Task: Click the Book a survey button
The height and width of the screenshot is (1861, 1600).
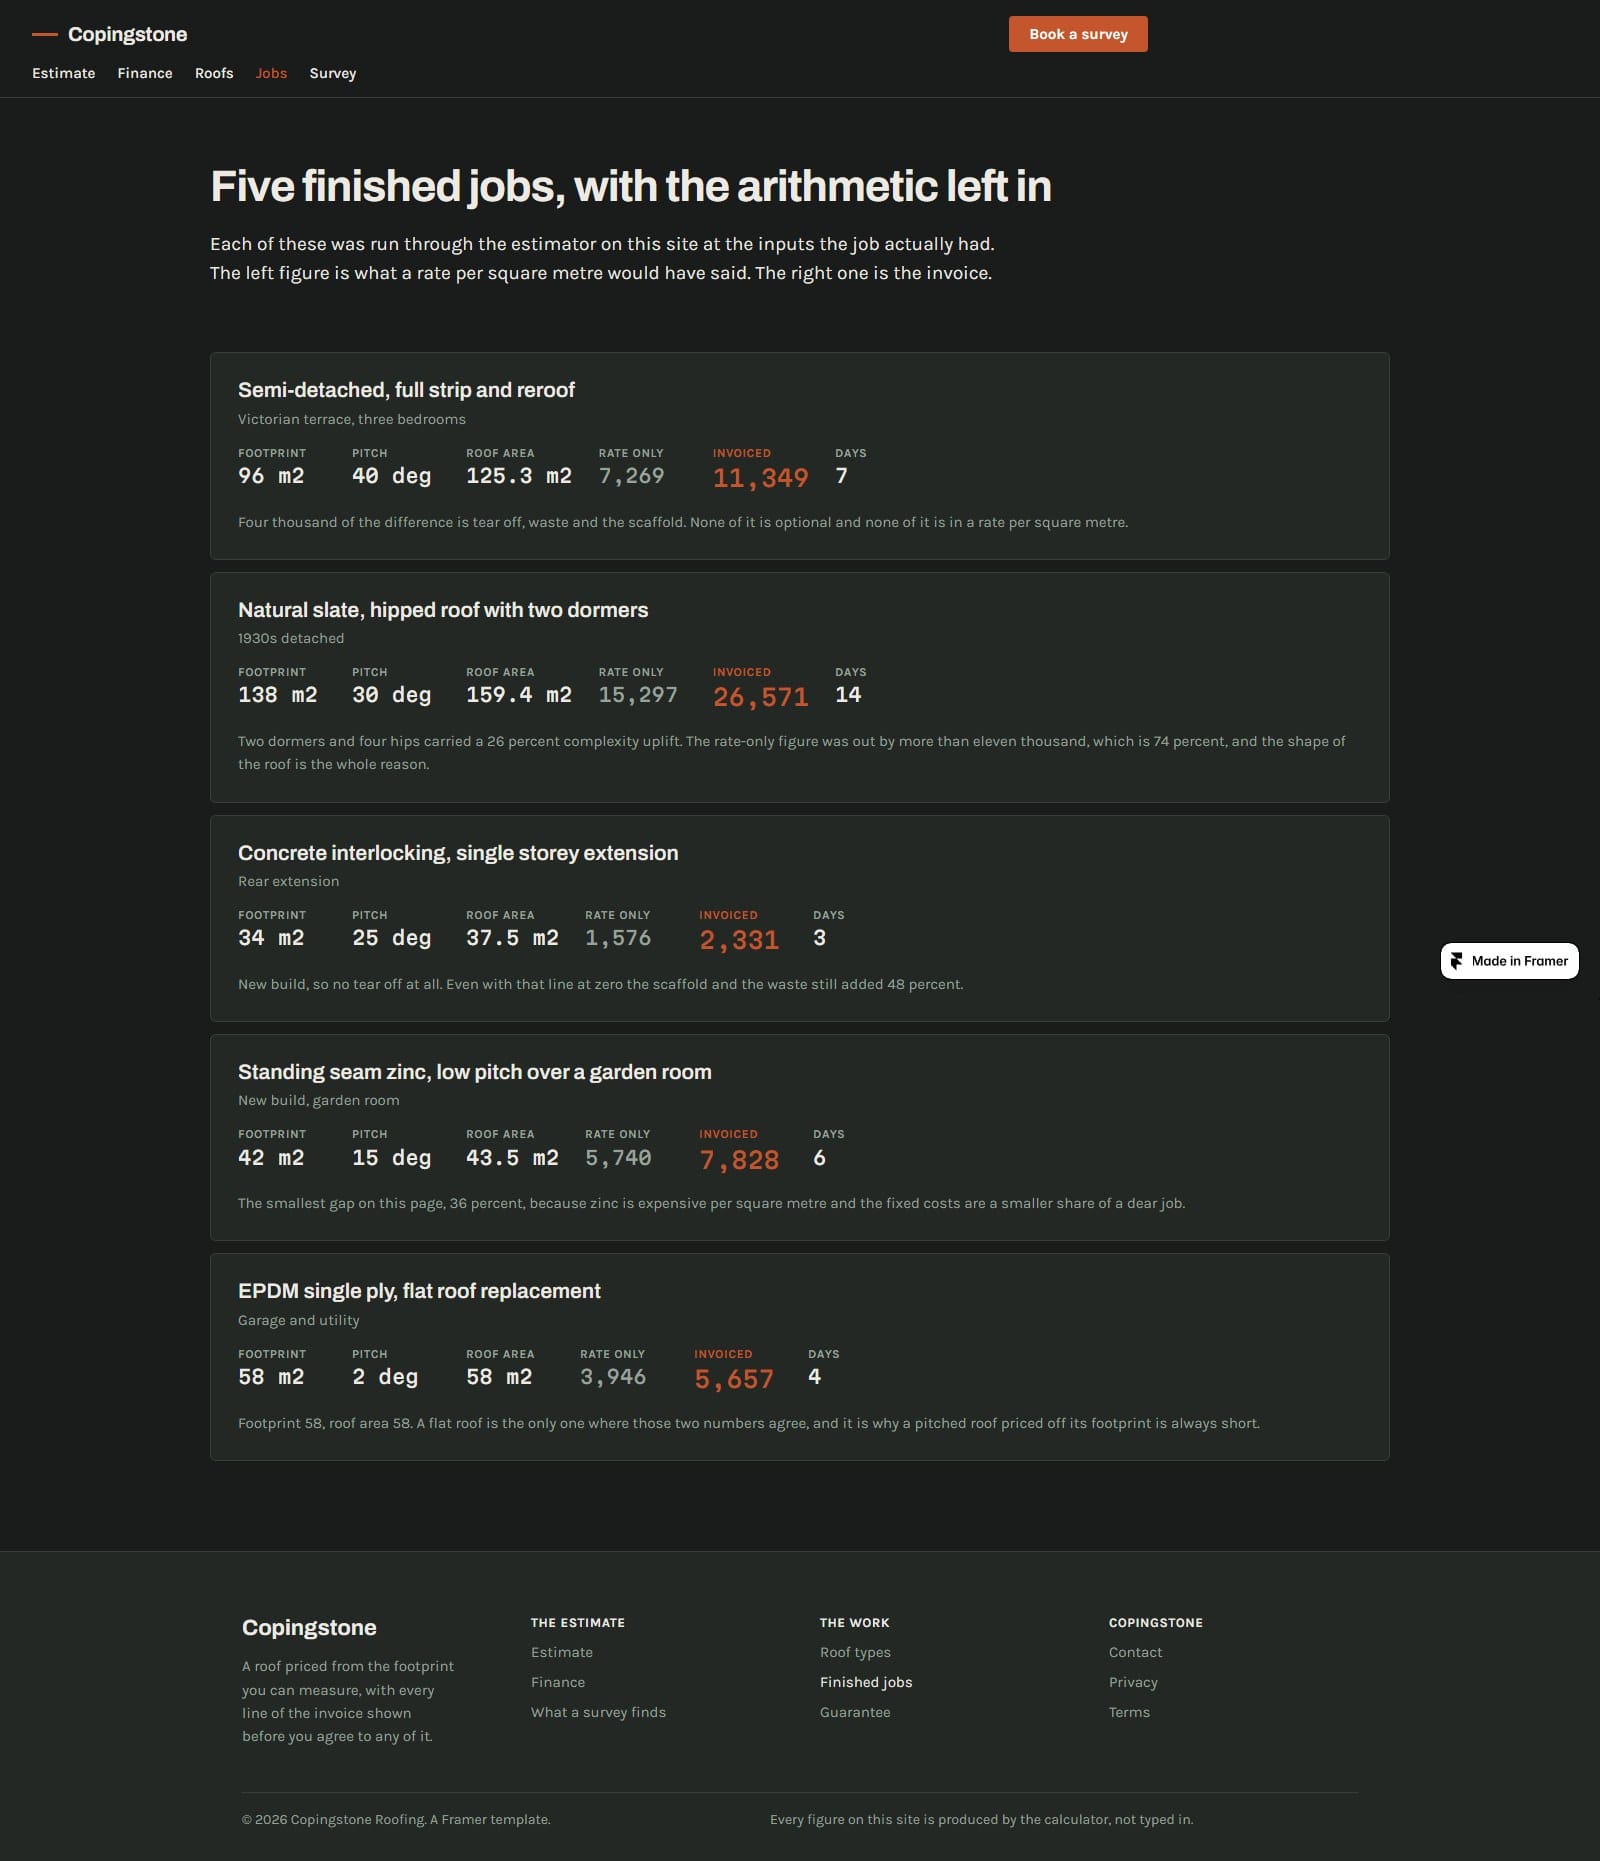Action: [1078, 34]
